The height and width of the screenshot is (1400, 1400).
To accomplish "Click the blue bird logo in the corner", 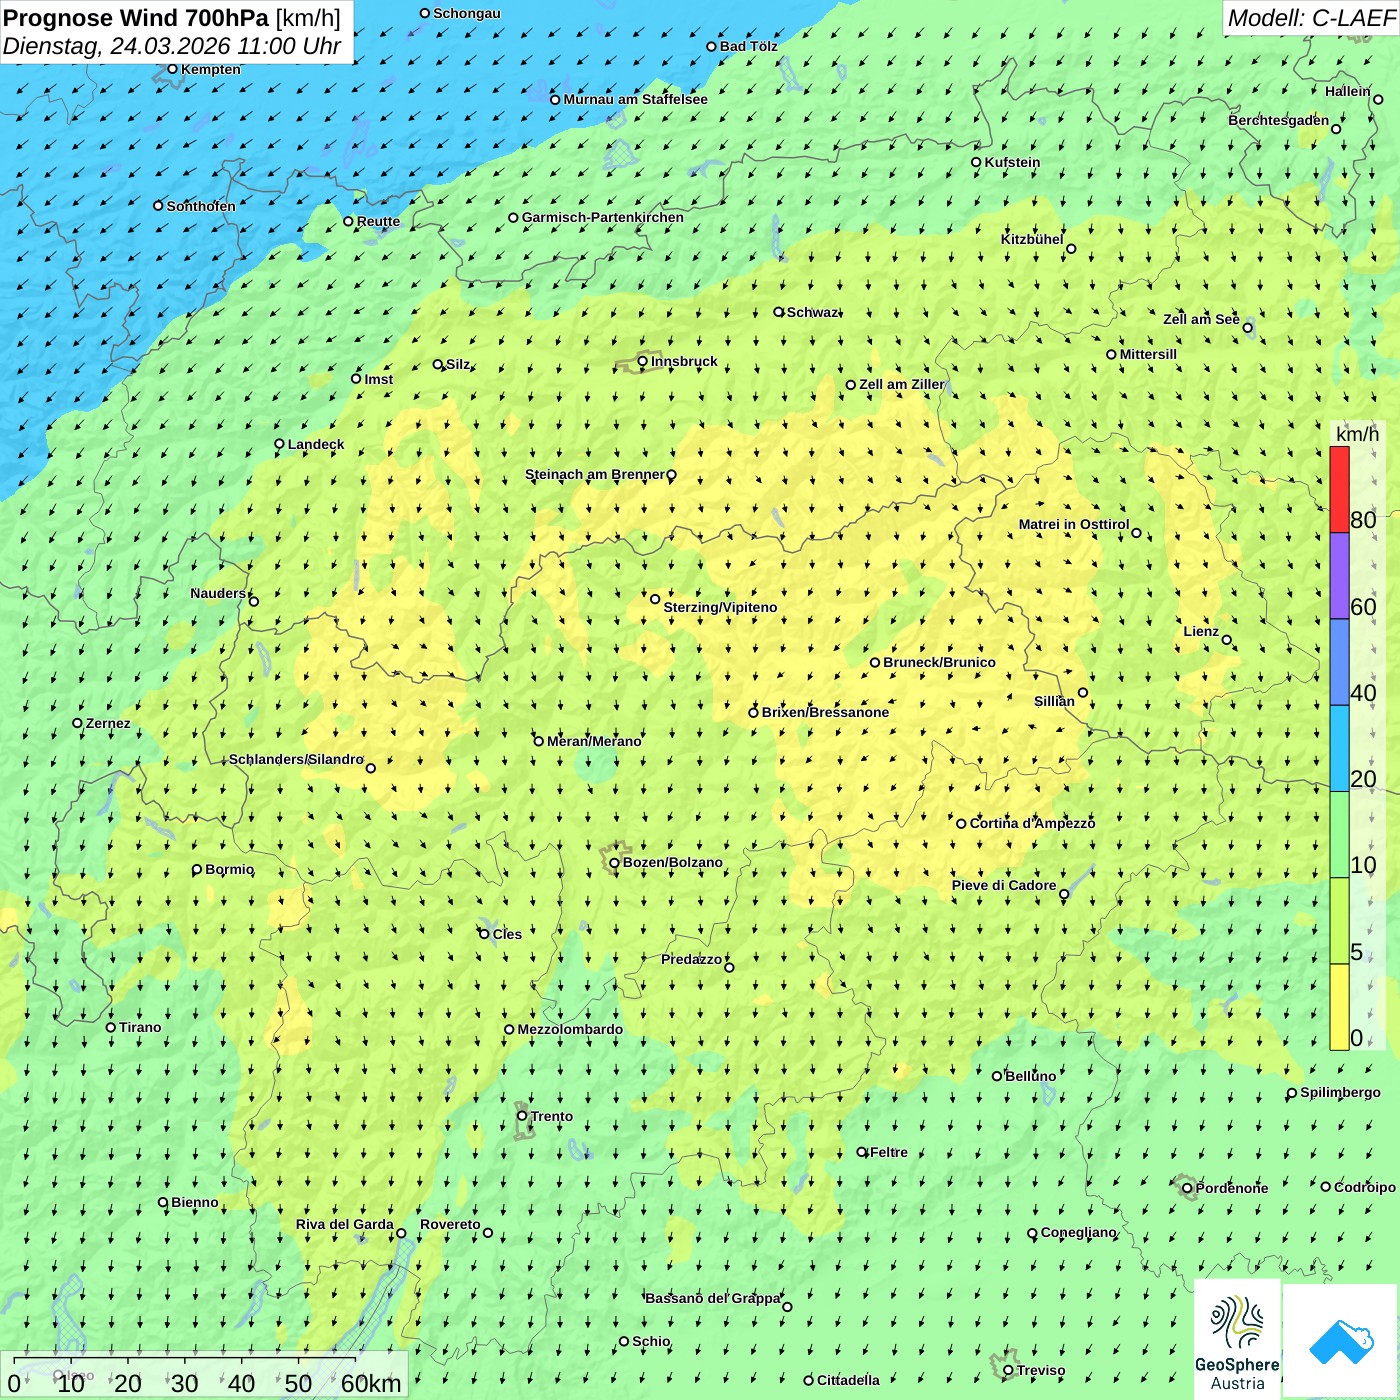I will (x=1340, y=1341).
